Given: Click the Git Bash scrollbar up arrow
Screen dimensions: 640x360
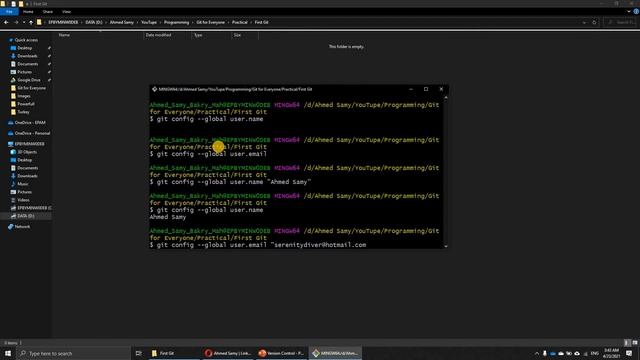Looking at the screenshot, I should 446,98.
